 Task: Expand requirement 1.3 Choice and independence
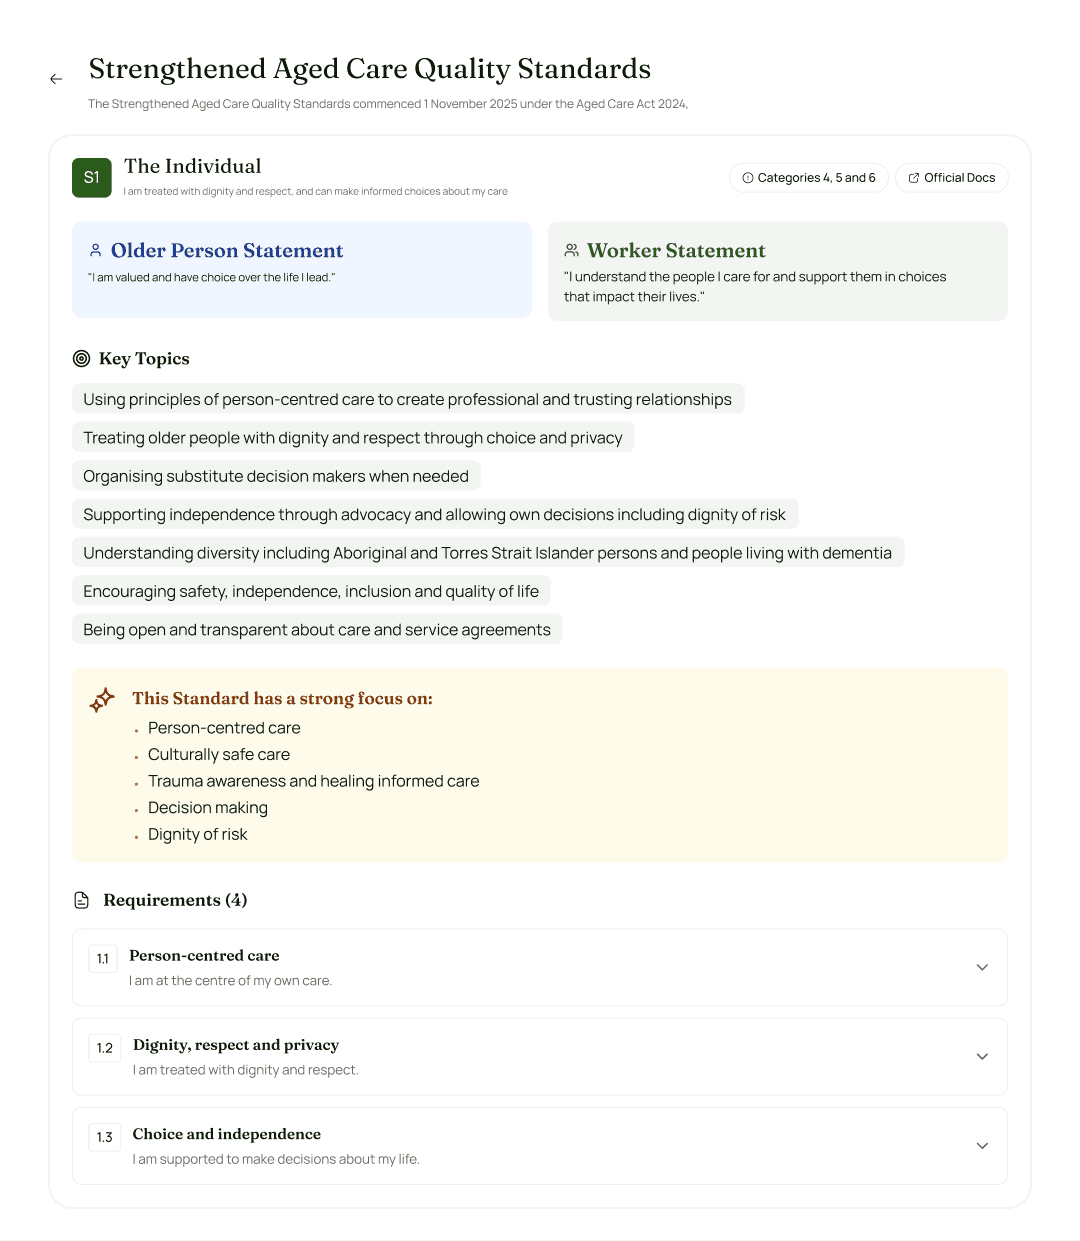981,1146
